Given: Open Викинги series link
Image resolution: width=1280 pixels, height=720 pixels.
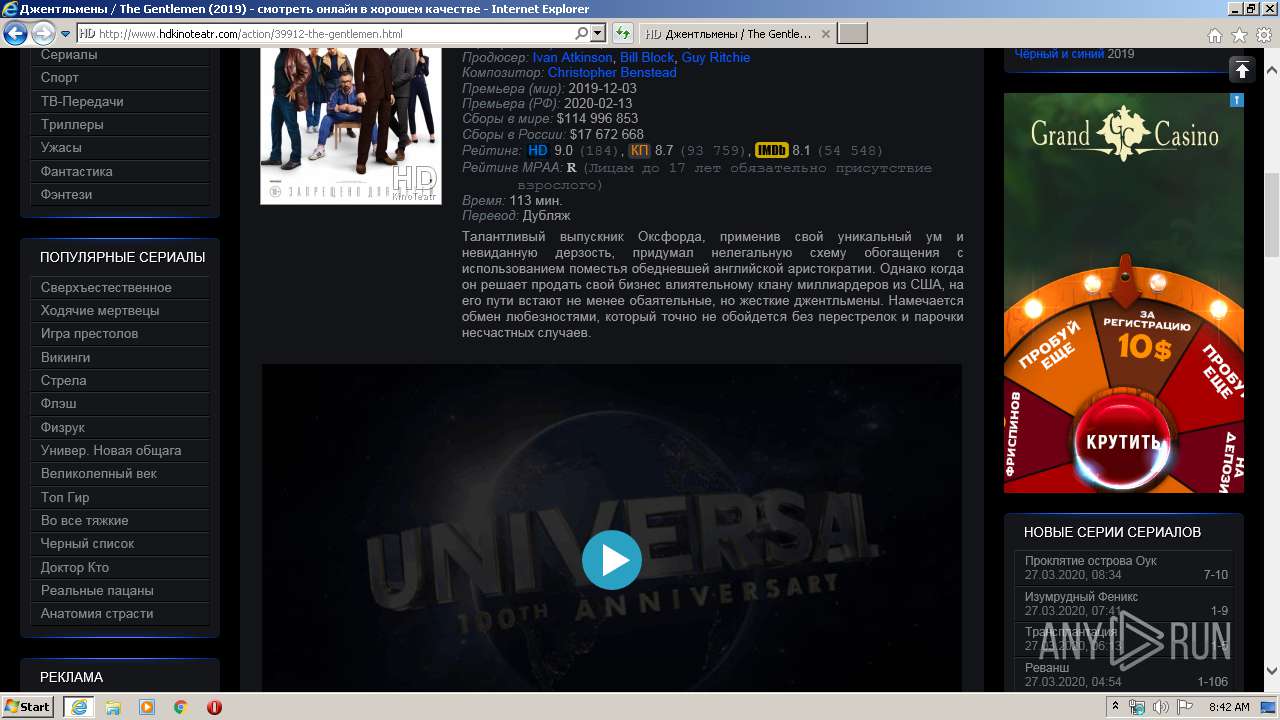Looking at the screenshot, I should 120,357.
